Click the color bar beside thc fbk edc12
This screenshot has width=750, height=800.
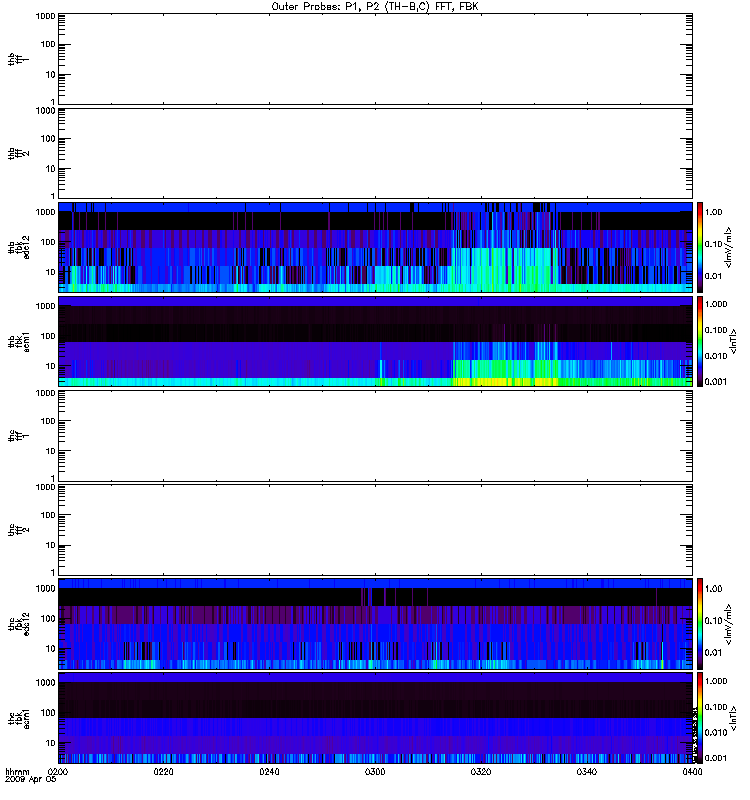coord(700,624)
